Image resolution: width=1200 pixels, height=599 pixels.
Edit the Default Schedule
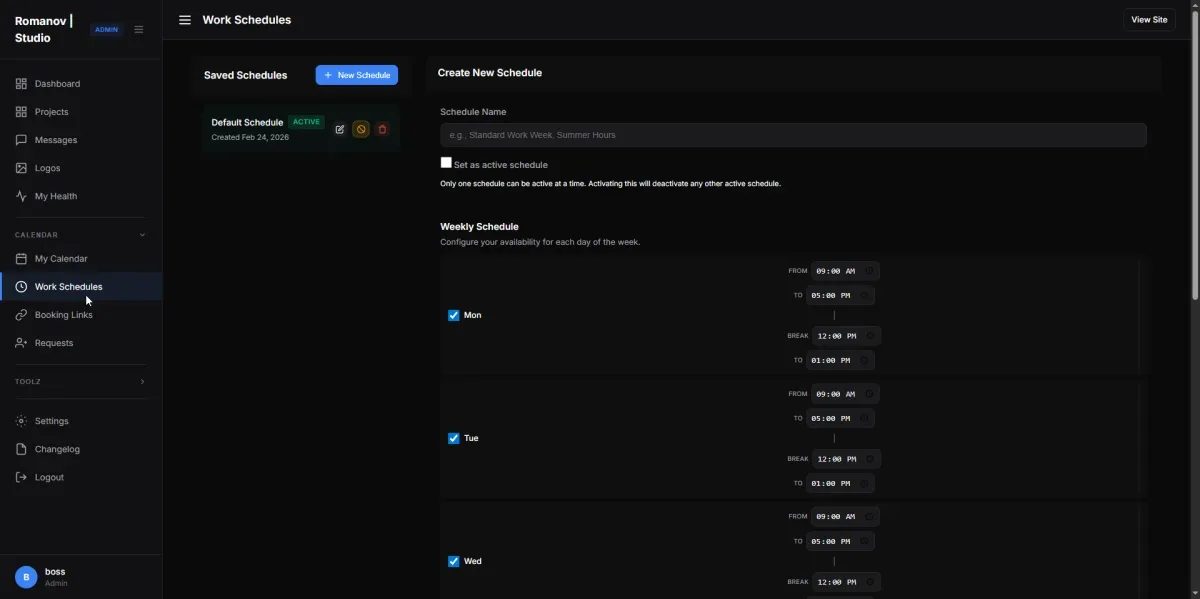(340, 130)
